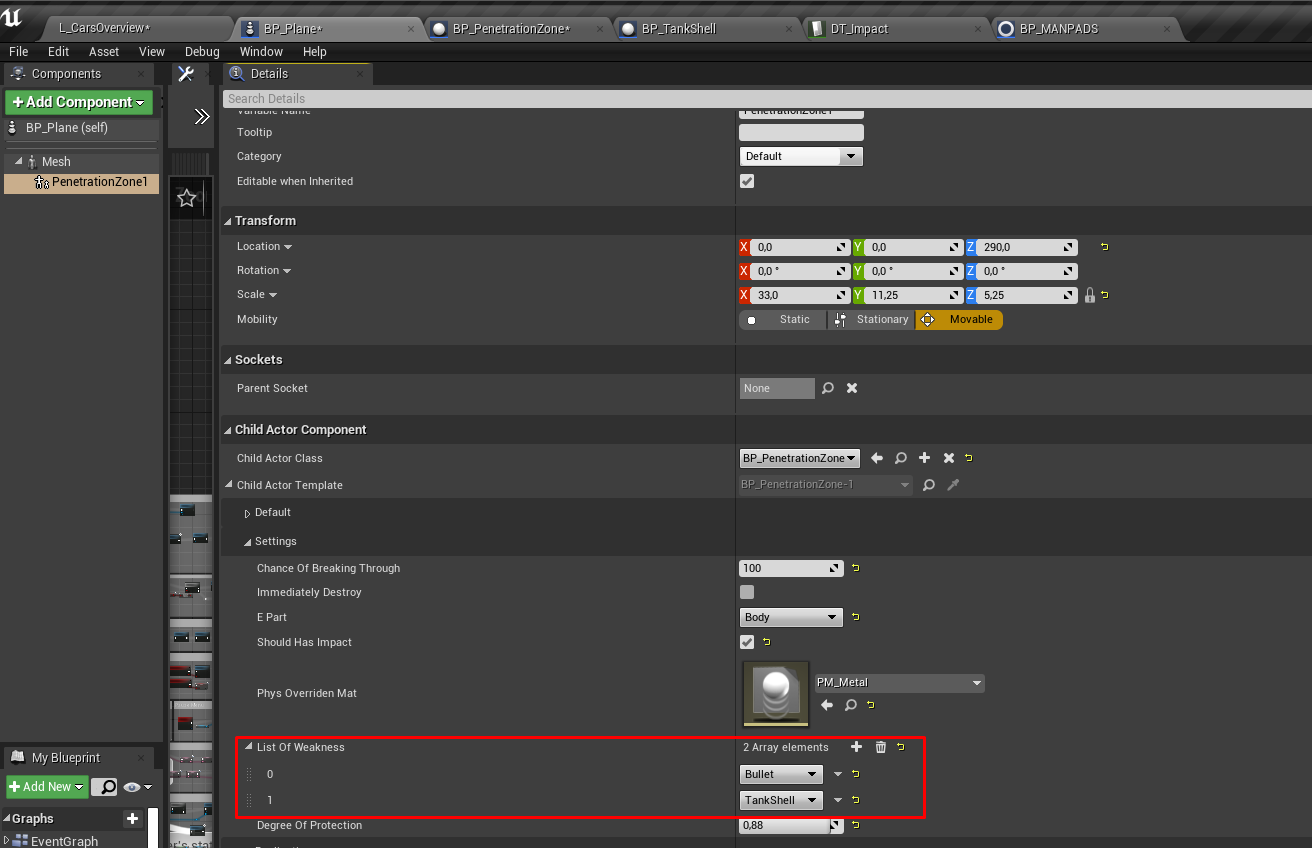The height and width of the screenshot is (848, 1312).
Task: Click the star icon in the left strip
Action: click(186, 198)
